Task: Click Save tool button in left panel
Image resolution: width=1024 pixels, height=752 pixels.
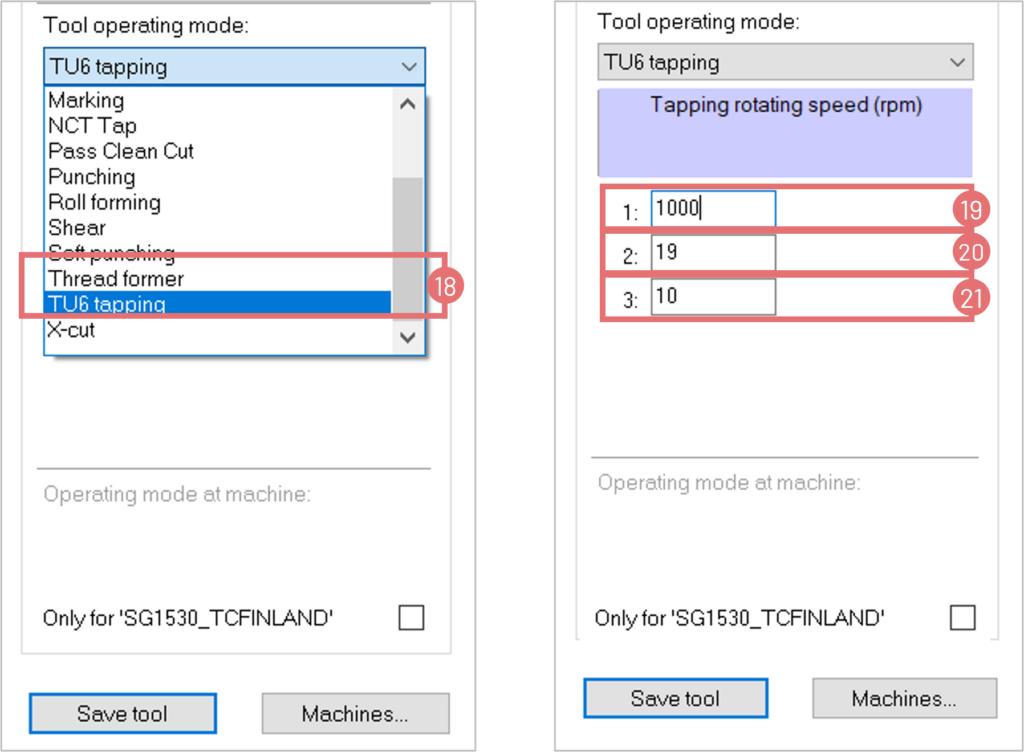Action: 123,714
